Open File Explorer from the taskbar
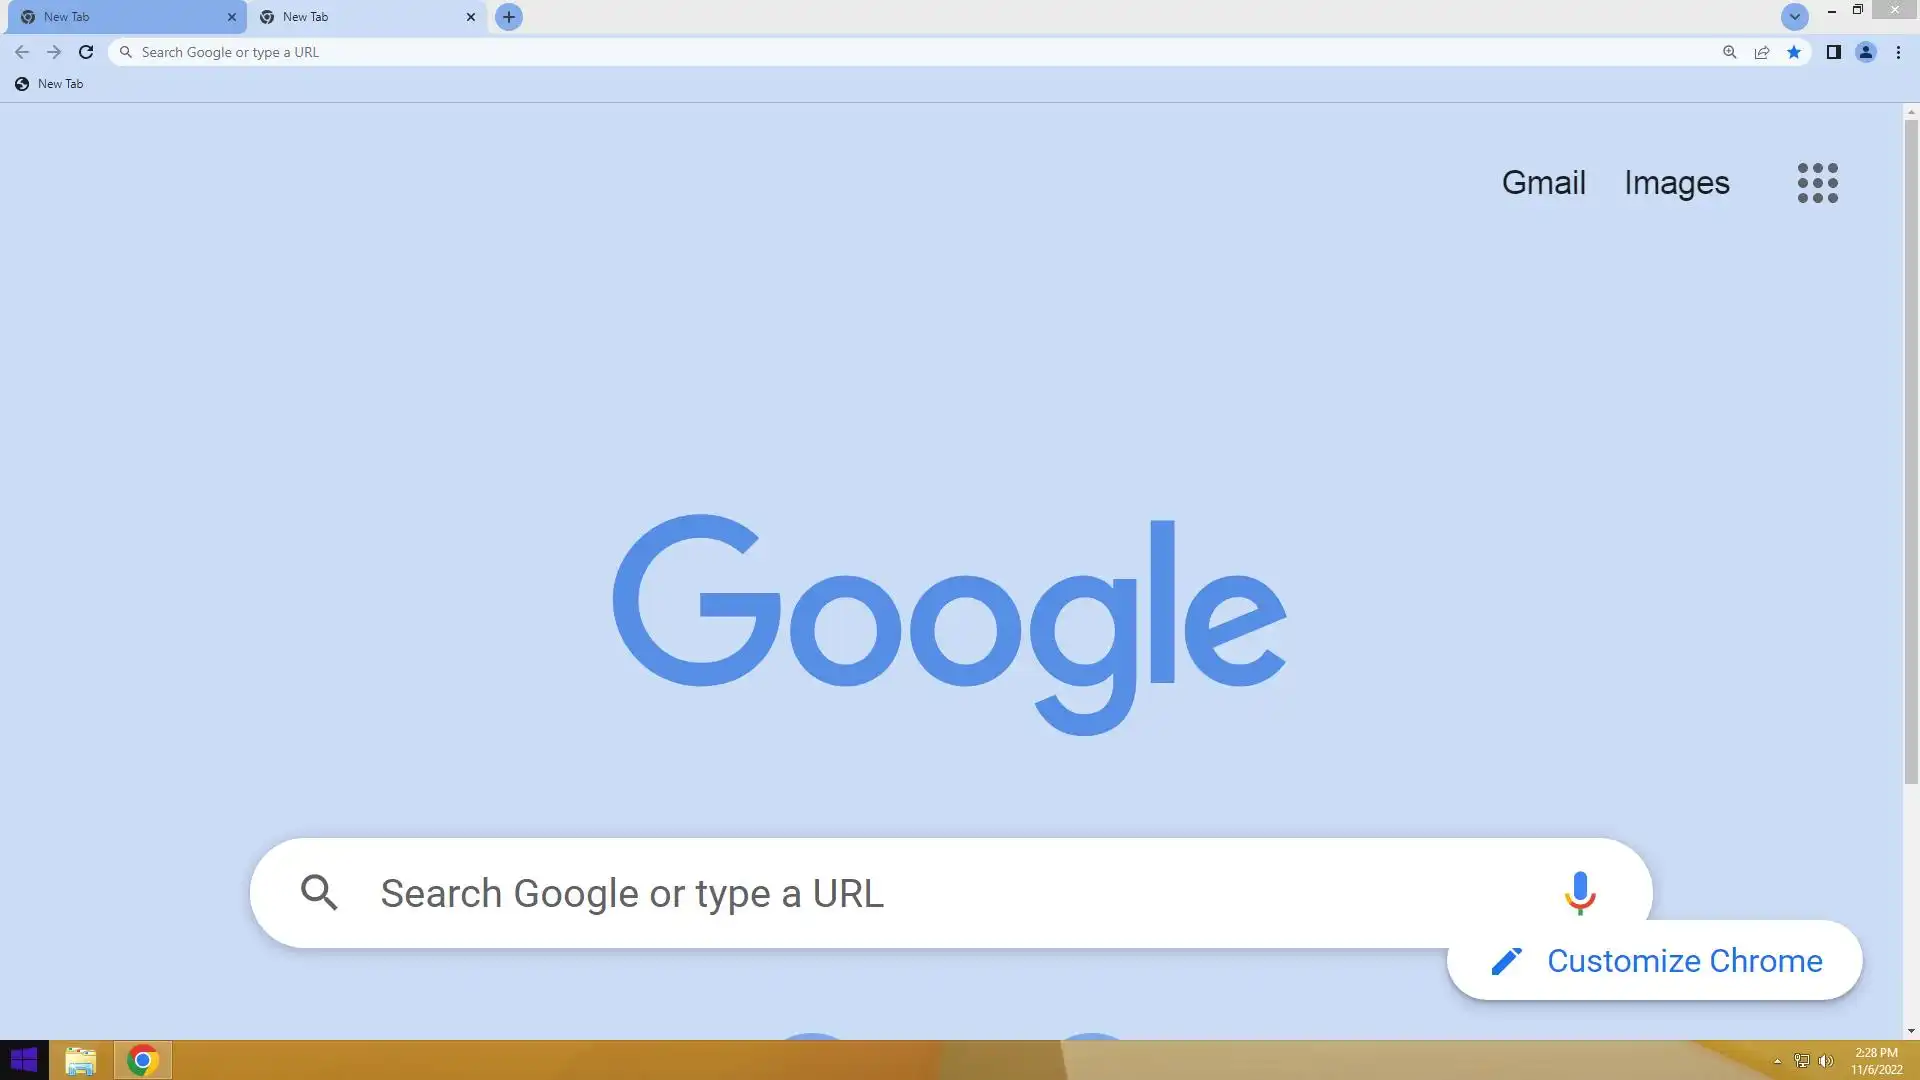This screenshot has width=1920, height=1080. 80,1061
